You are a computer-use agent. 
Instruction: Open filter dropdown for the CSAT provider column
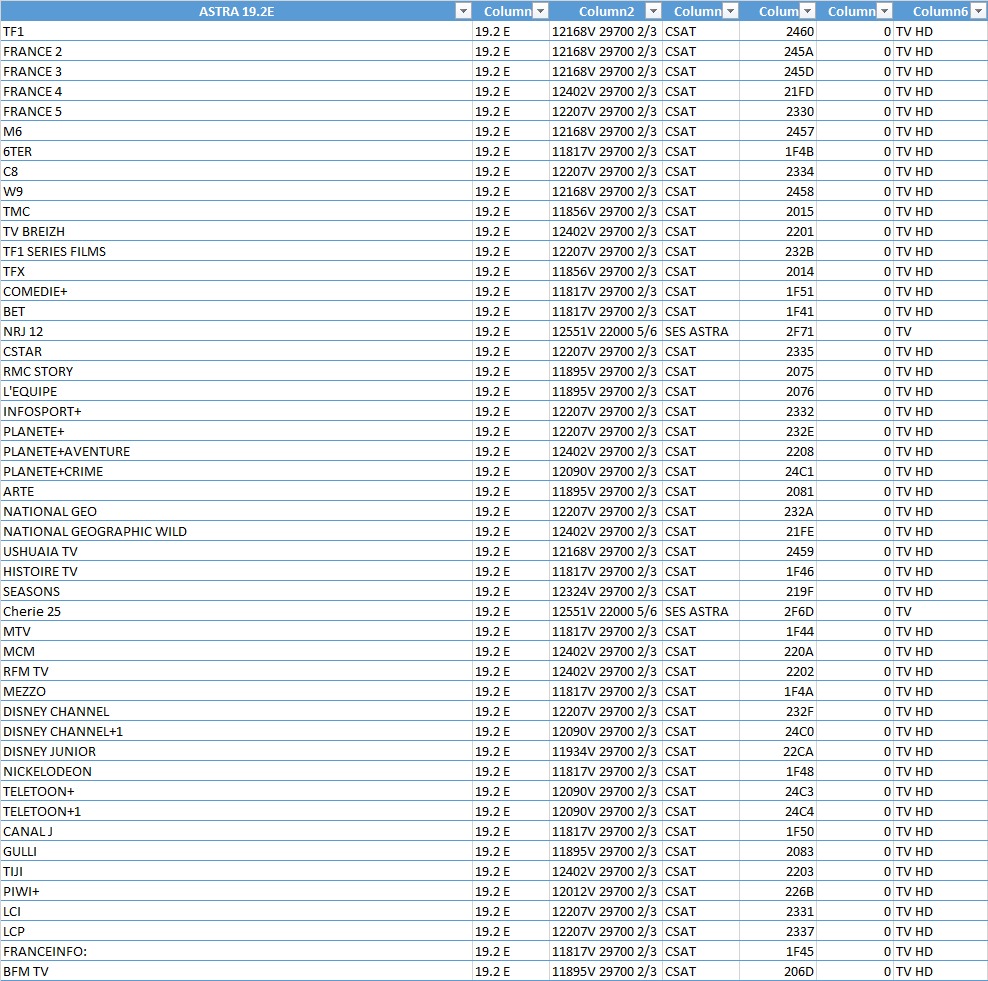730,11
